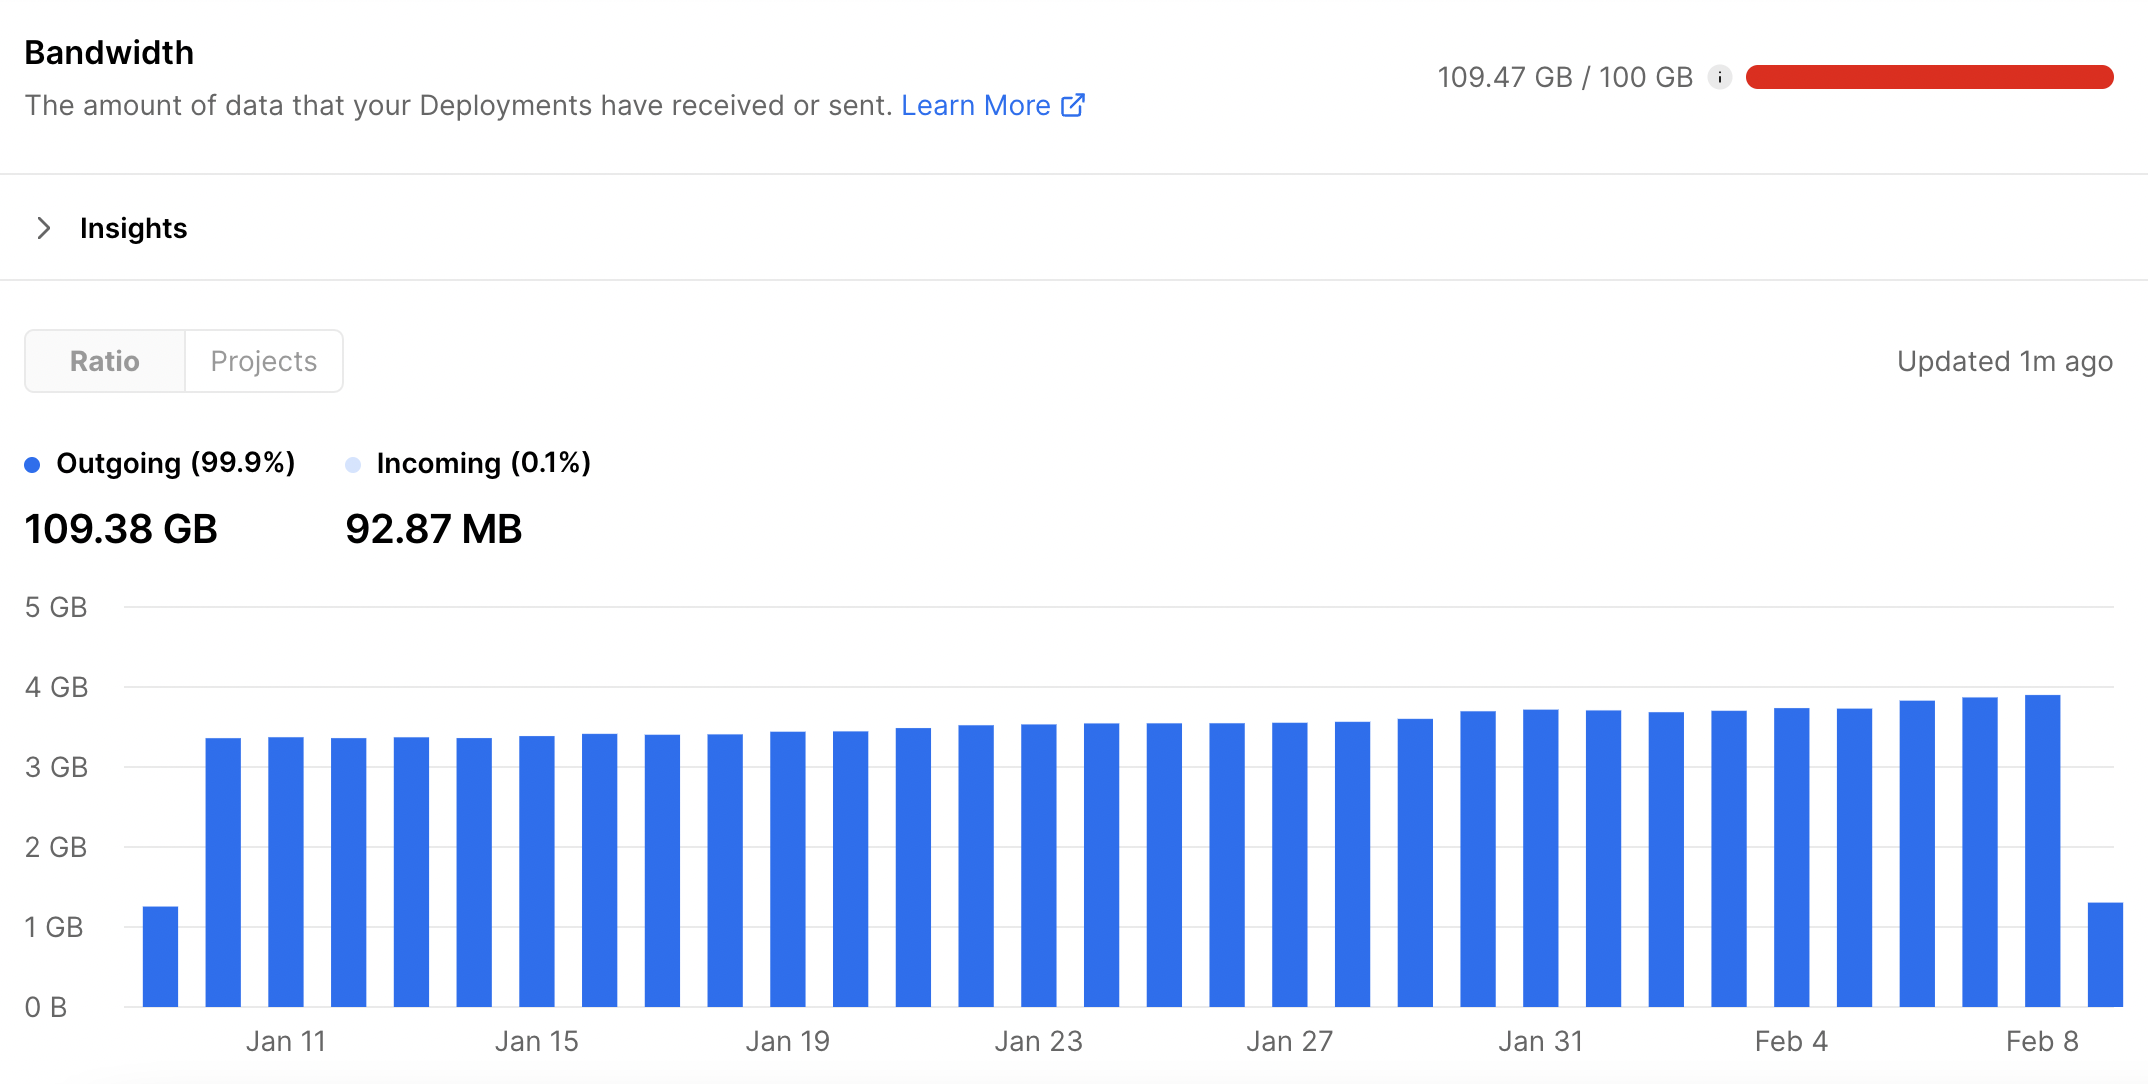Screen dimensions: 2148x1084
Task: Click the Bandwidth section heading
Action: (x=109, y=52)
